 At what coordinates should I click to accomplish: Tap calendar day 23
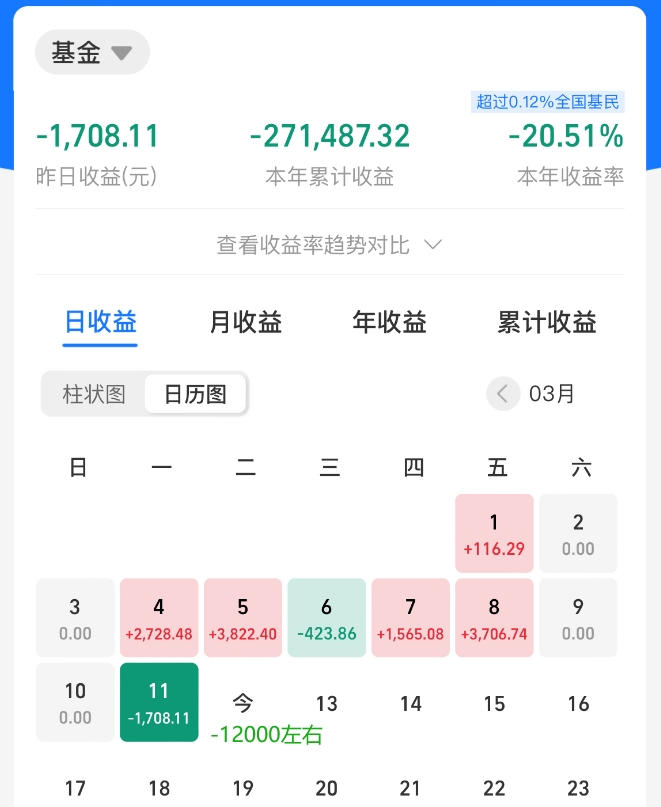click(x=578, y=788)
